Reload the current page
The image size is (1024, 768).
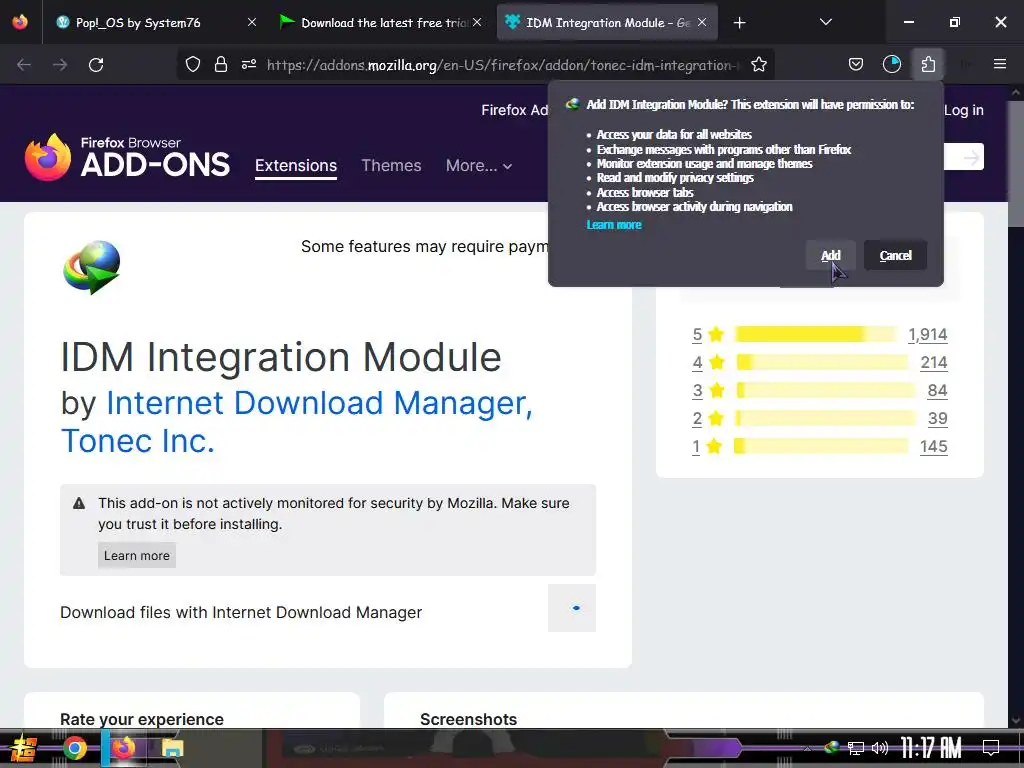point(96,65)
